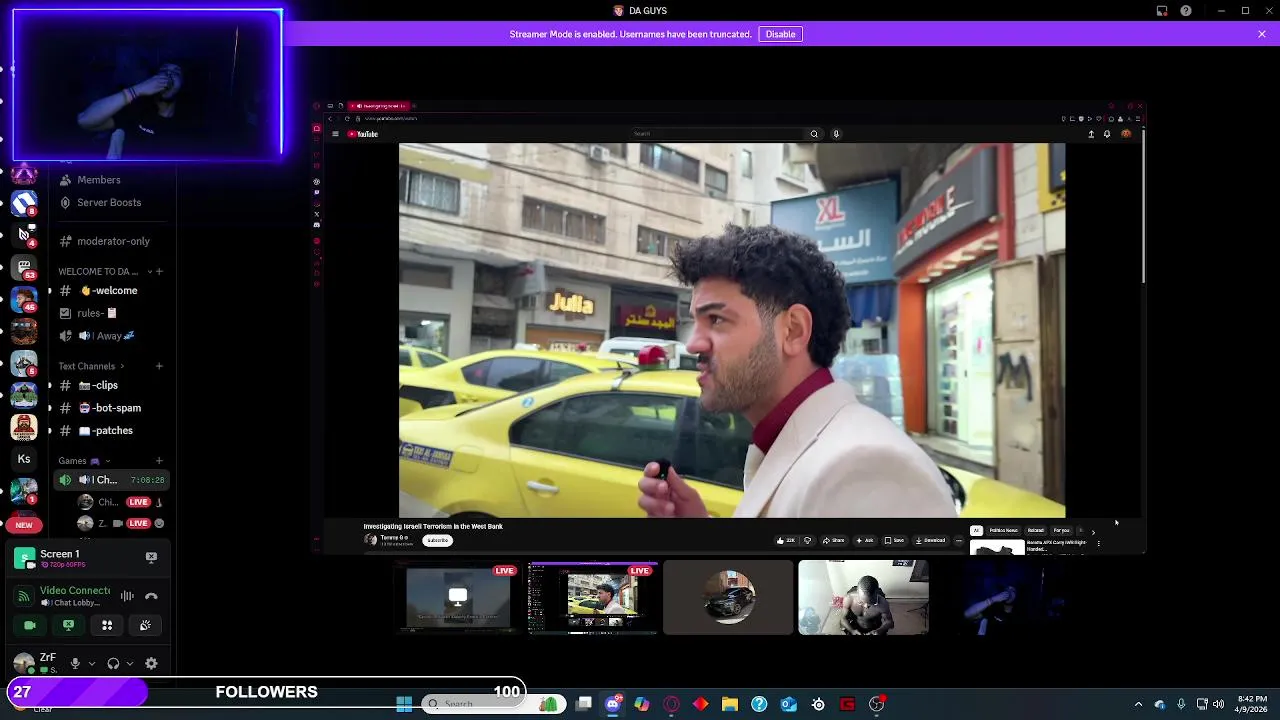
Task: Click the NEW unread indicator pill
Action: (x=24, y=525)
